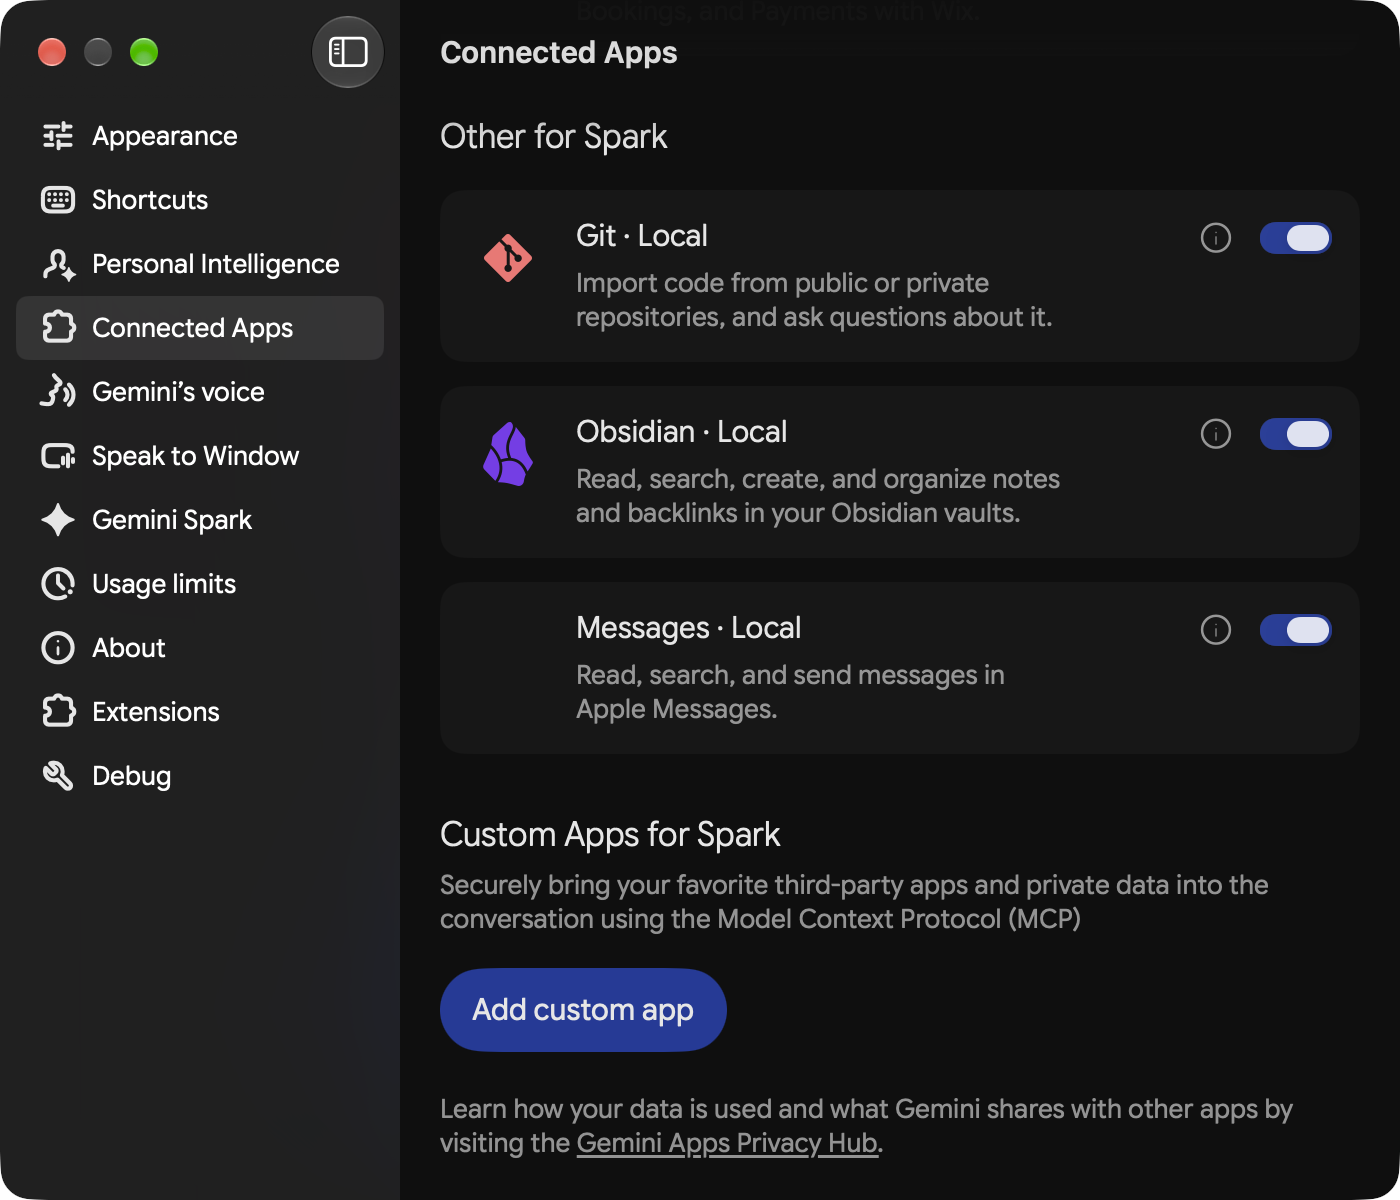This screenshot has height=1200, width=1400.
Task: Go to Extensions section
Action: pyautogui.click(x=200, y=712)
